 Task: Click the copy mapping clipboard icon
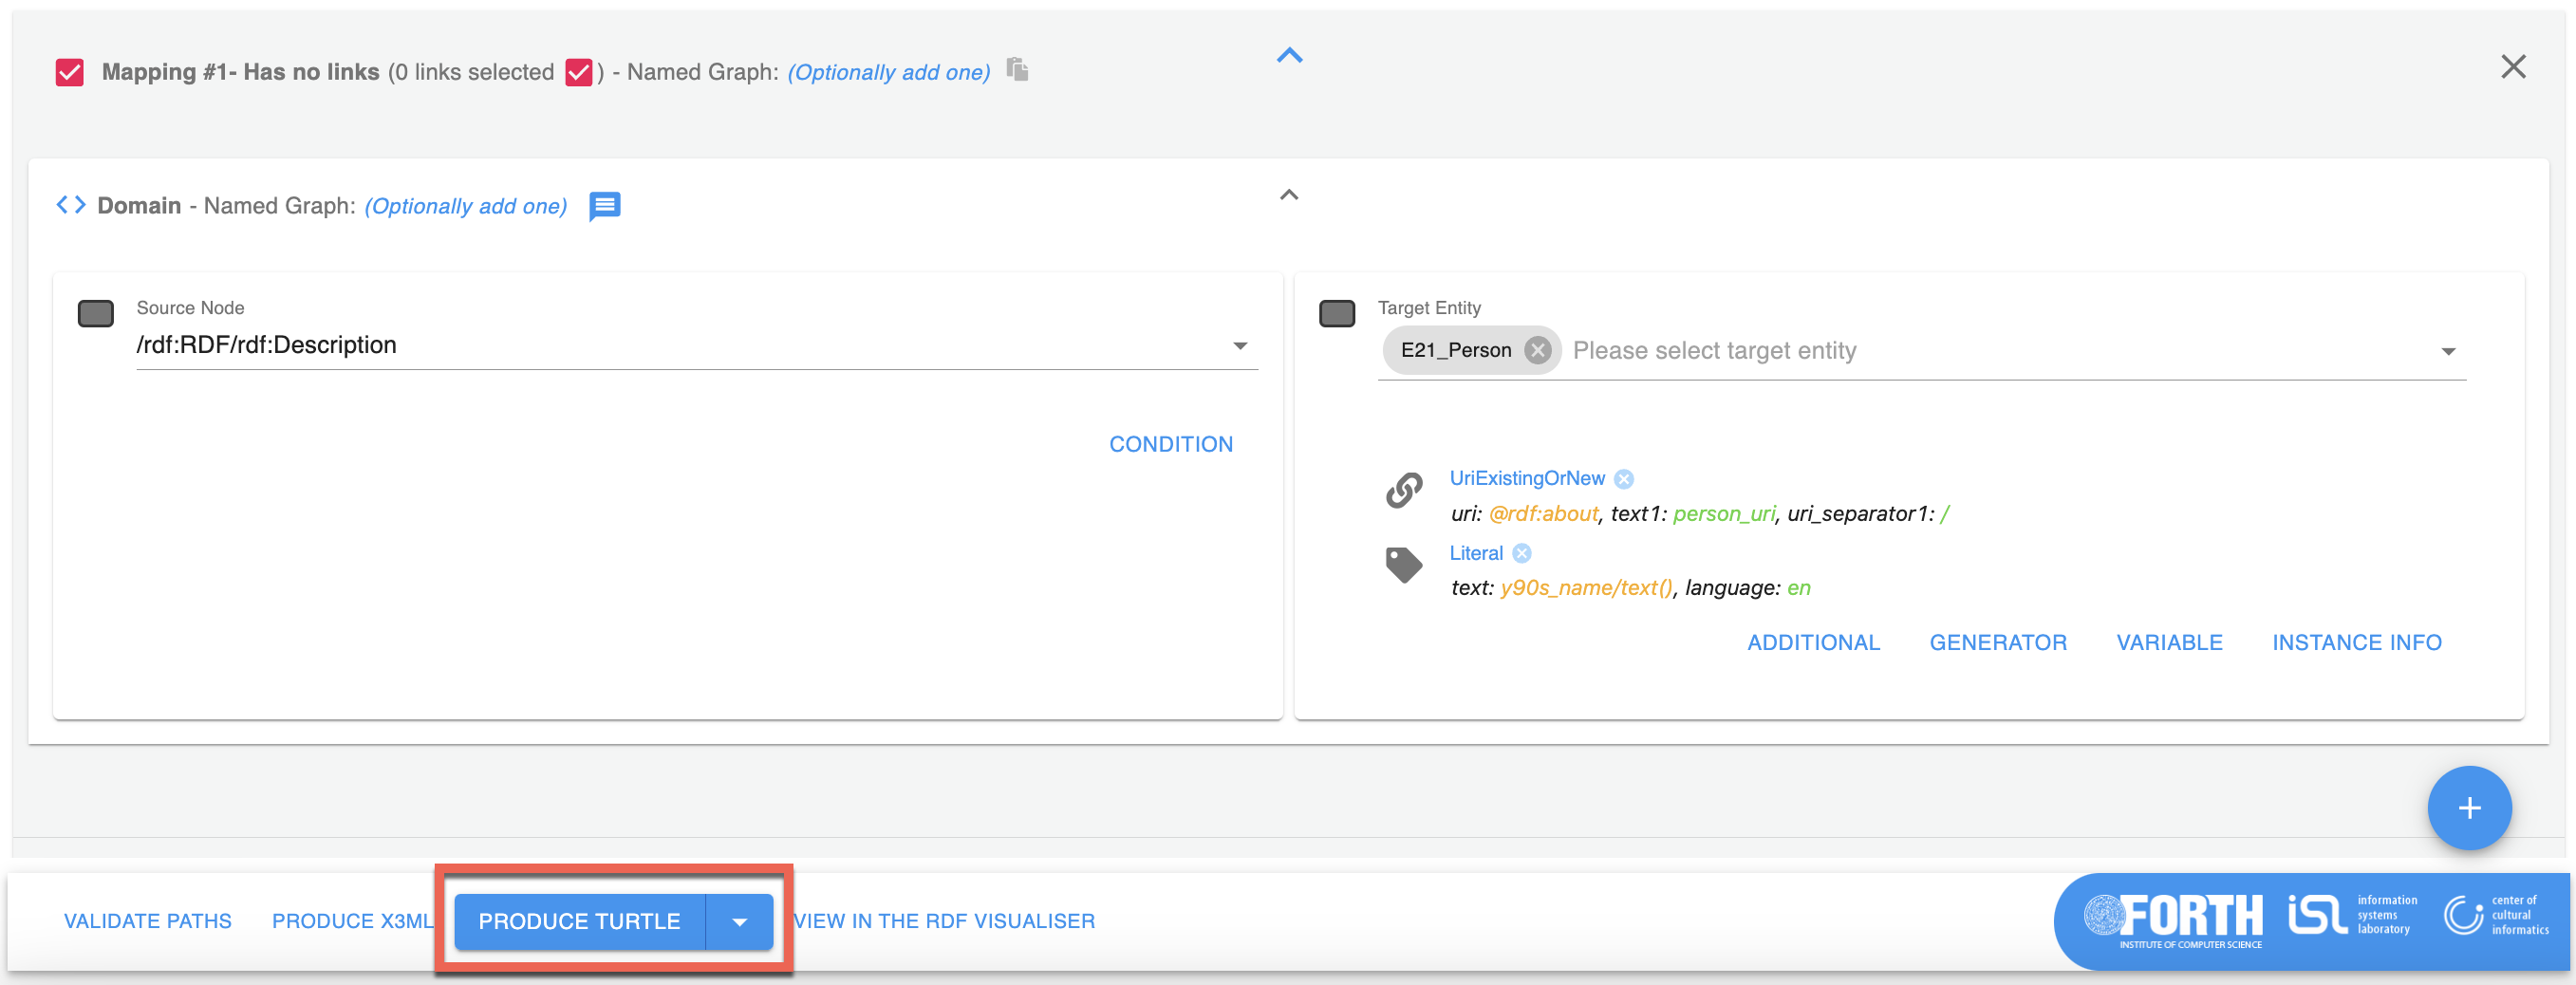click(1017, 70)
